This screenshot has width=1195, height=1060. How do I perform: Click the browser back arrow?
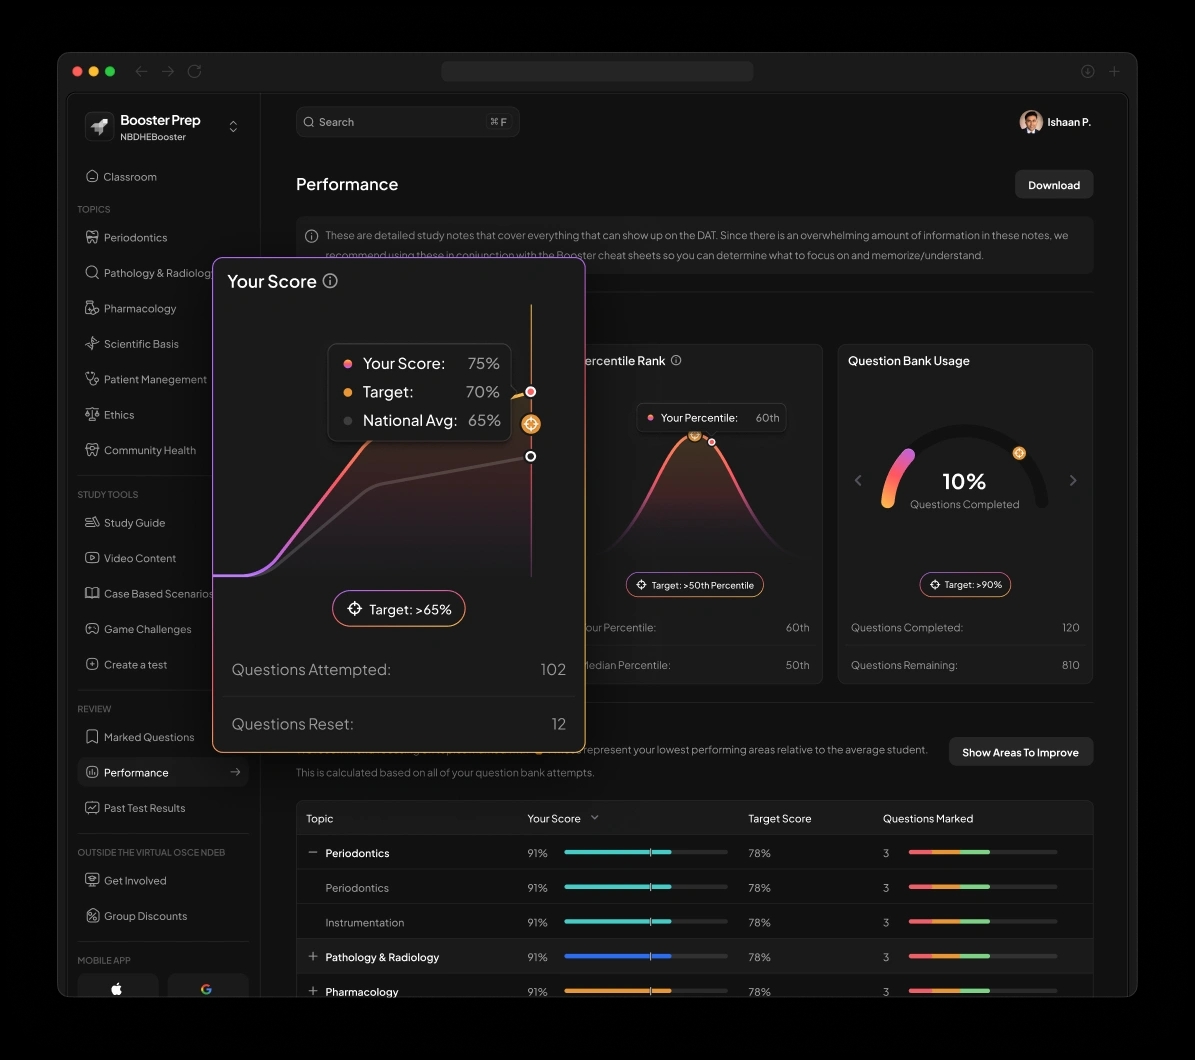[x=142, y=71]
